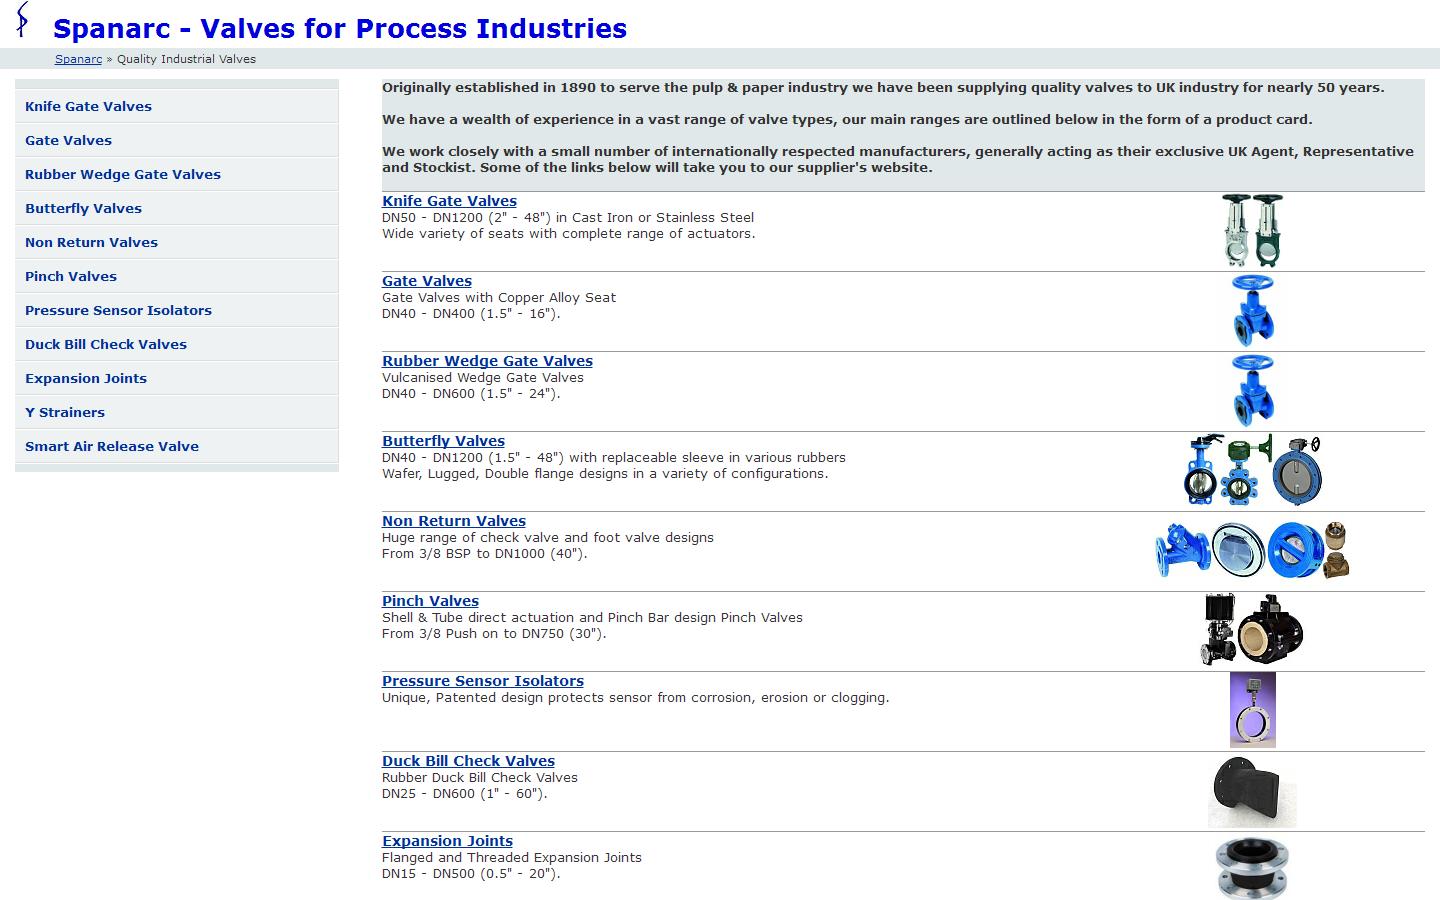Follow the Gate Valves product card heading link

click(x=427, y=281)
